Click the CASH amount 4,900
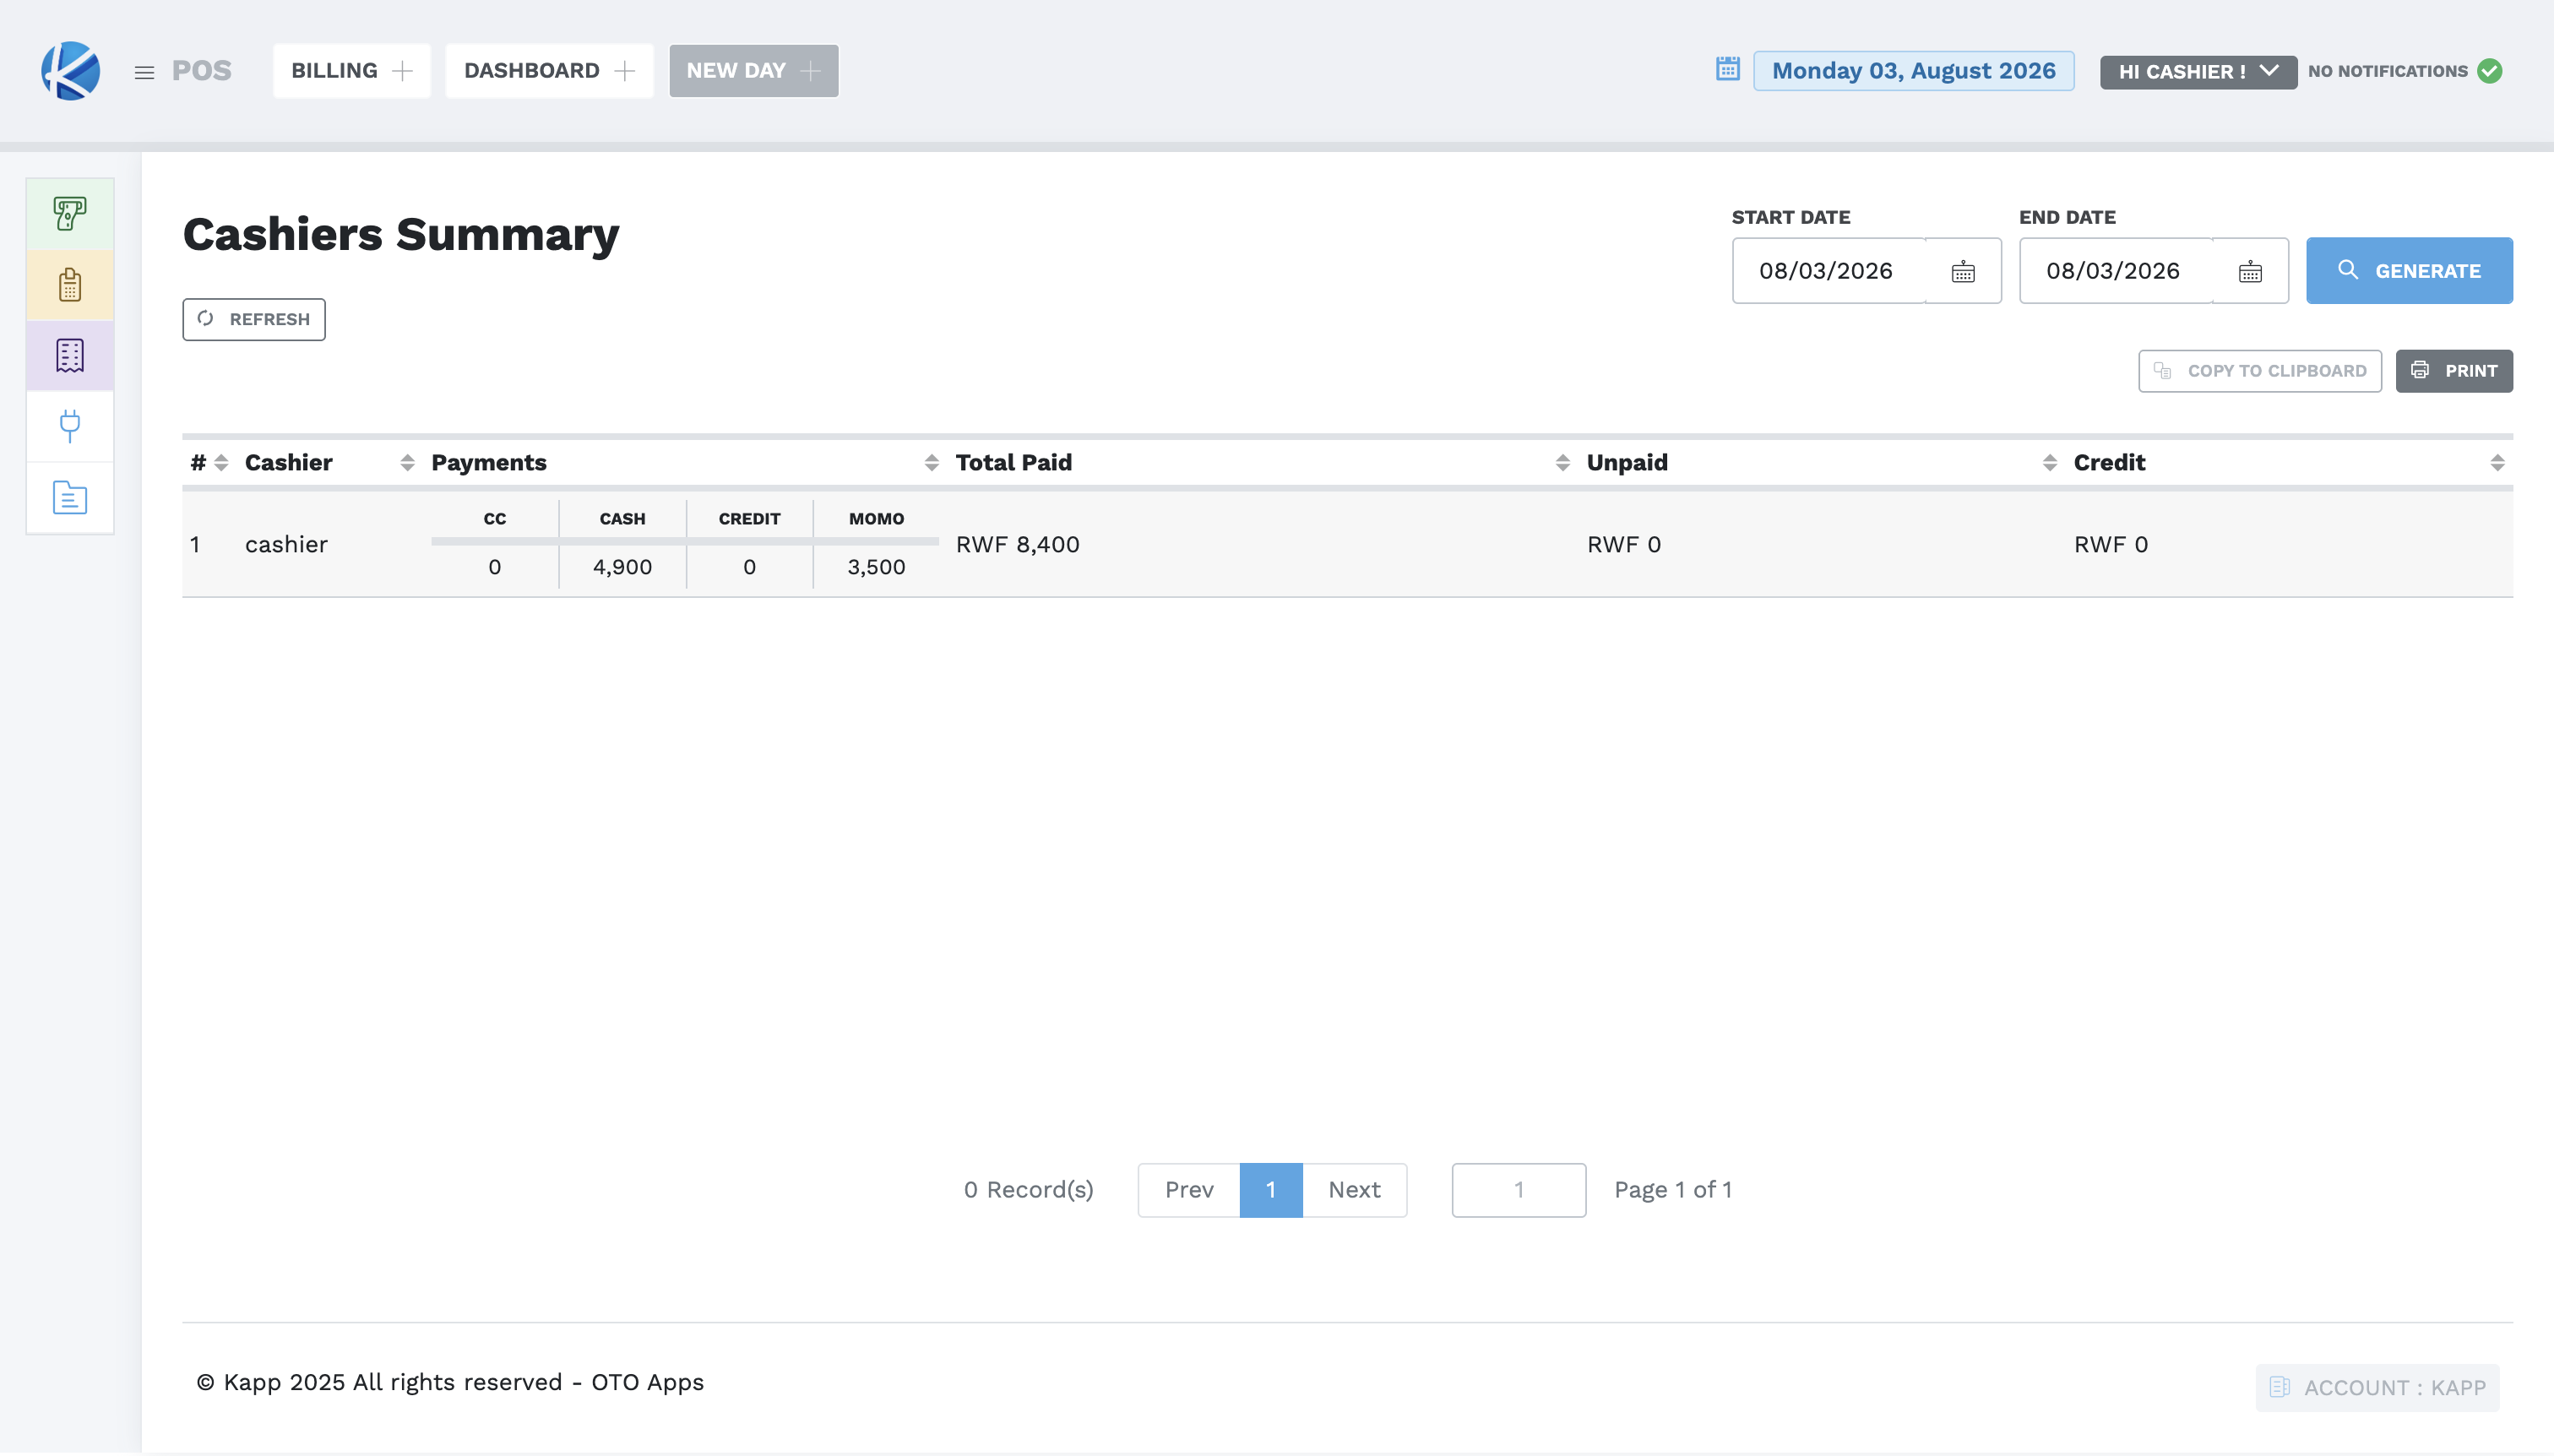 point(622,567)
